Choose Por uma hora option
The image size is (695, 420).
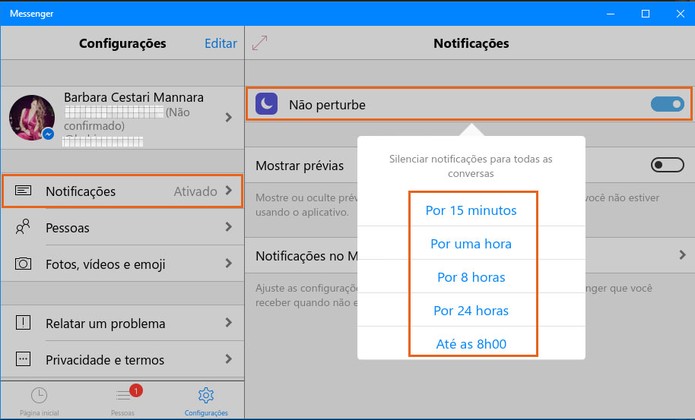(x=471, y=244)
